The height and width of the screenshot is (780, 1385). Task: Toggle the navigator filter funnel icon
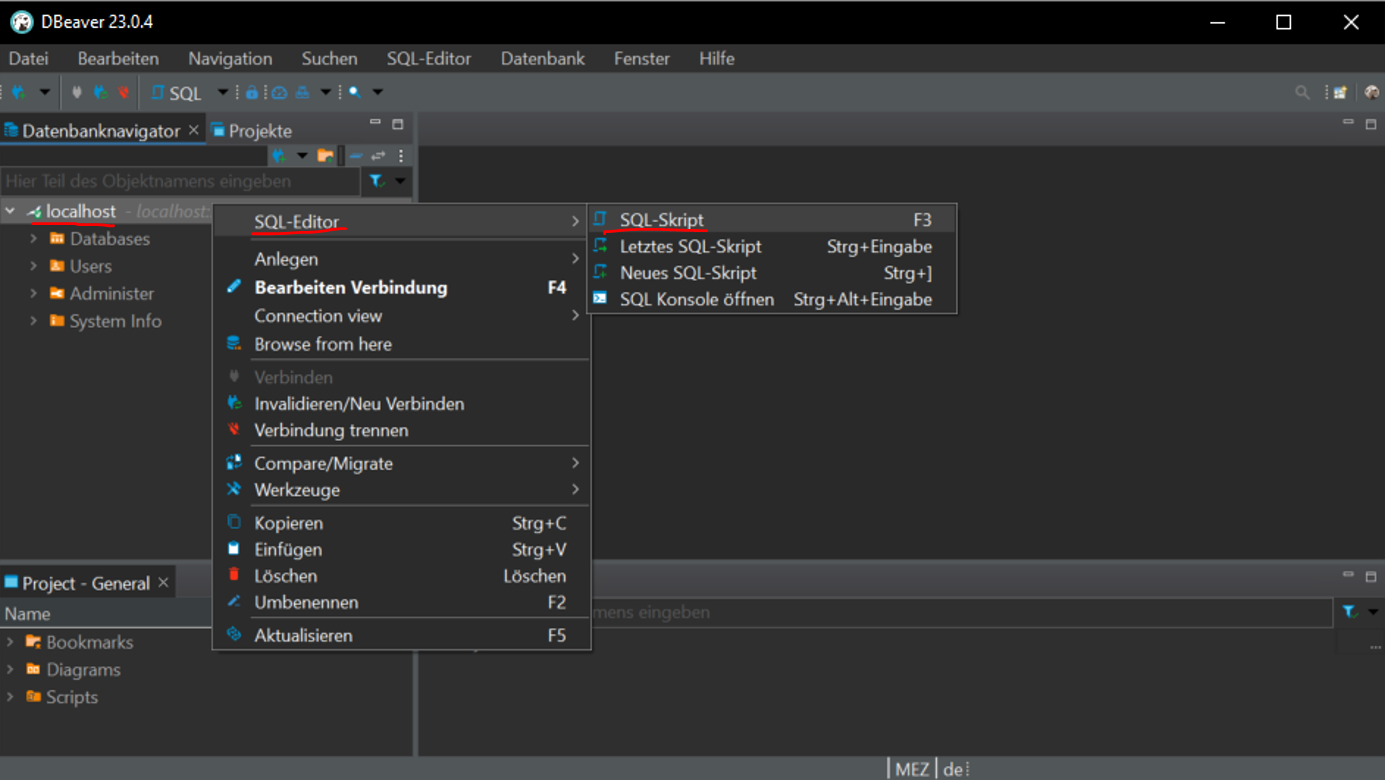[377, 181]
